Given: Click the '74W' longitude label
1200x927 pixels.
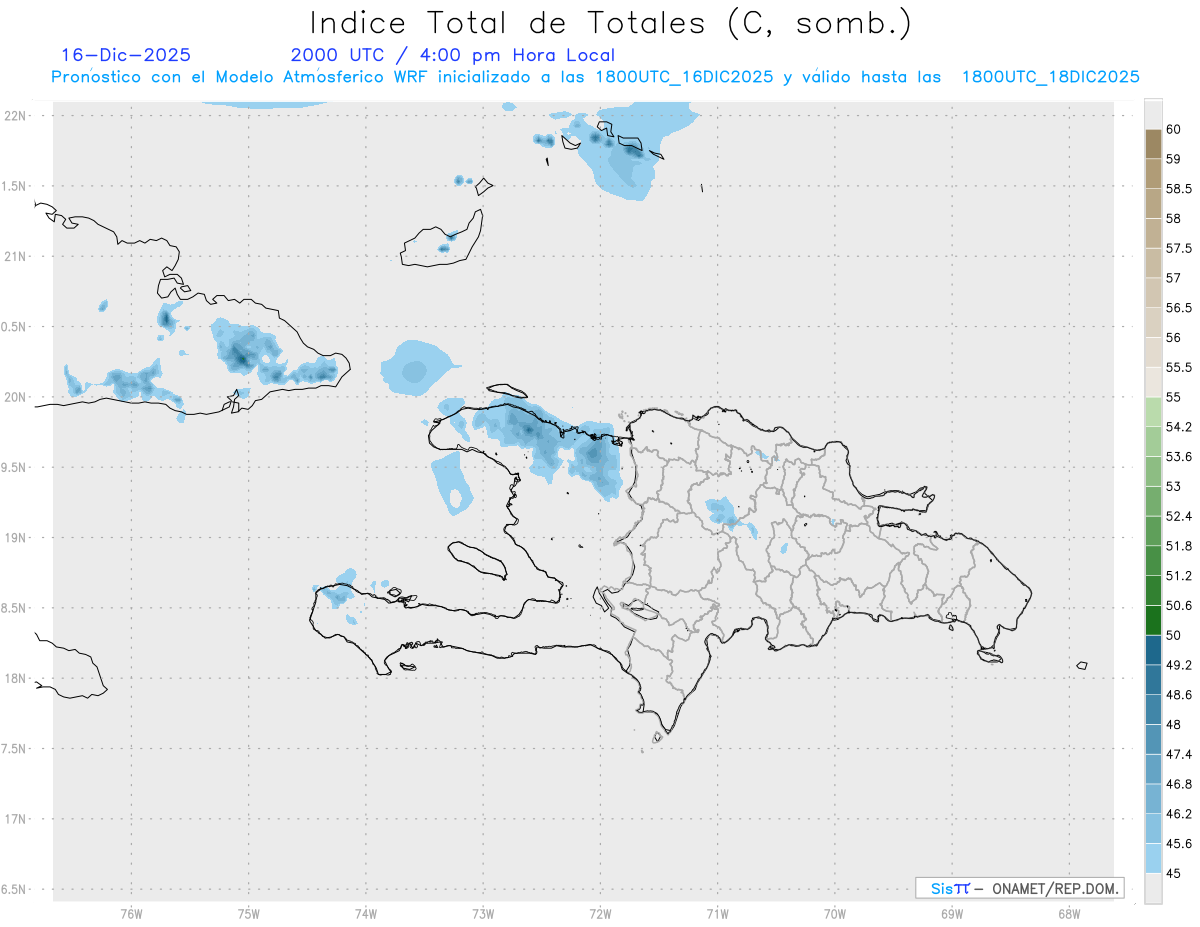Looking at the screenshot, I should (x=366, y=913).
